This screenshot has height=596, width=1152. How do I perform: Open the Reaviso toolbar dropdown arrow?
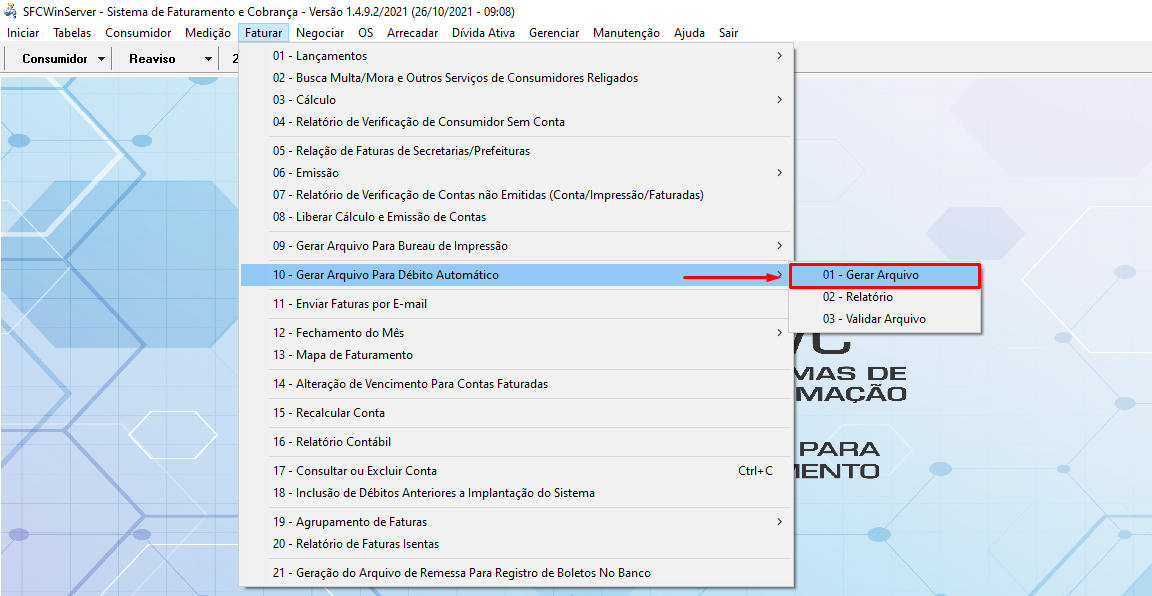pyautogui.click(x=208, y=59)
